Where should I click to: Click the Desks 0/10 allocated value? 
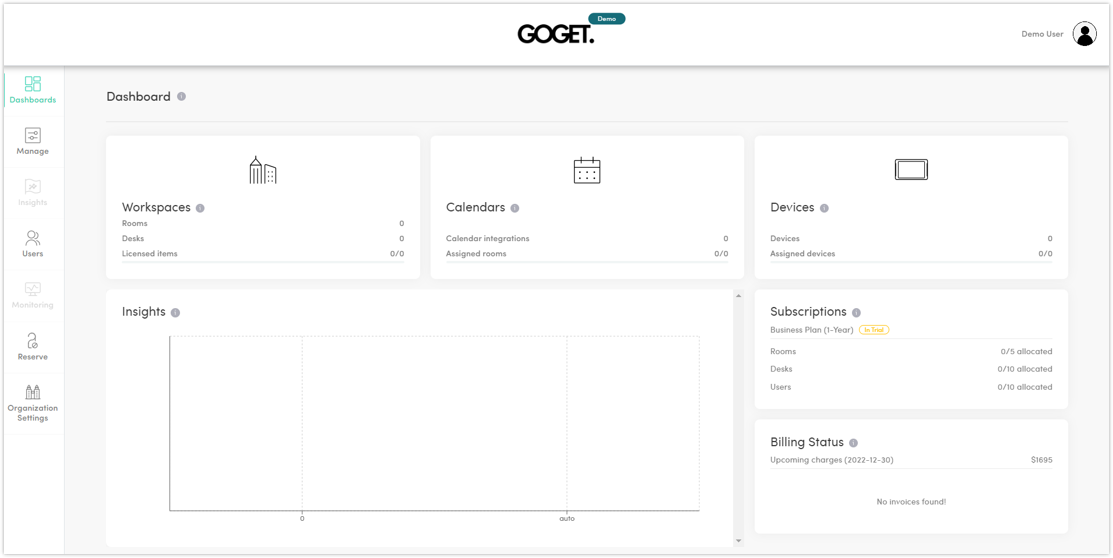[x=1025, y=369]
